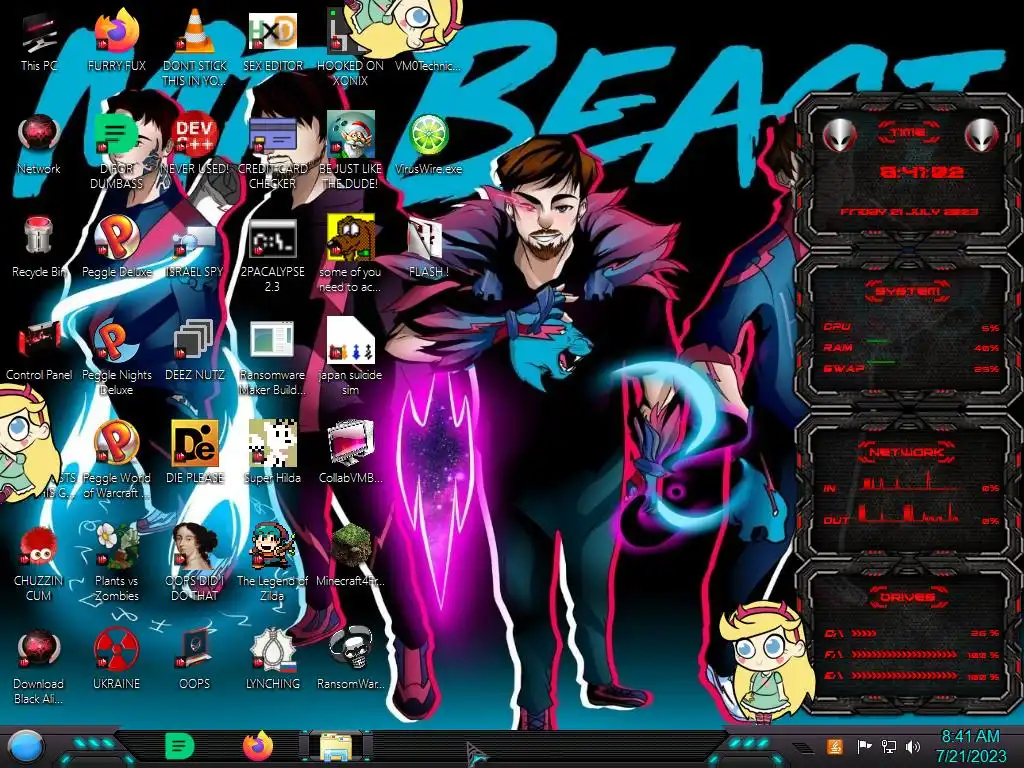1024x768 pixels.
Task: Click the C:\ drive usage bar
Action: (x=864, y=633)
